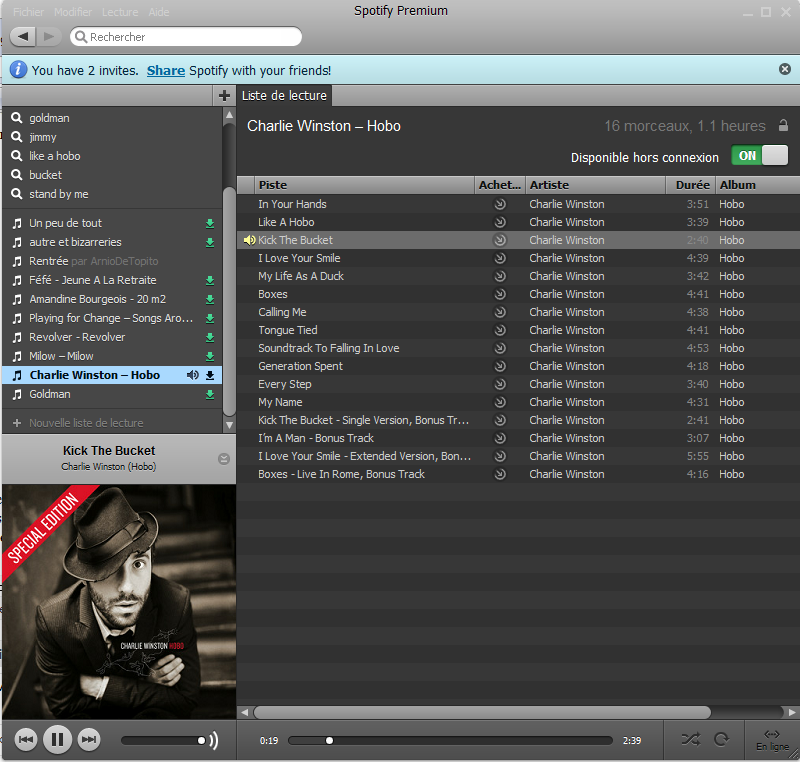This screenshot has height=762, width=800.
Task: Open the Fichier menu
Action: [29, 12]
